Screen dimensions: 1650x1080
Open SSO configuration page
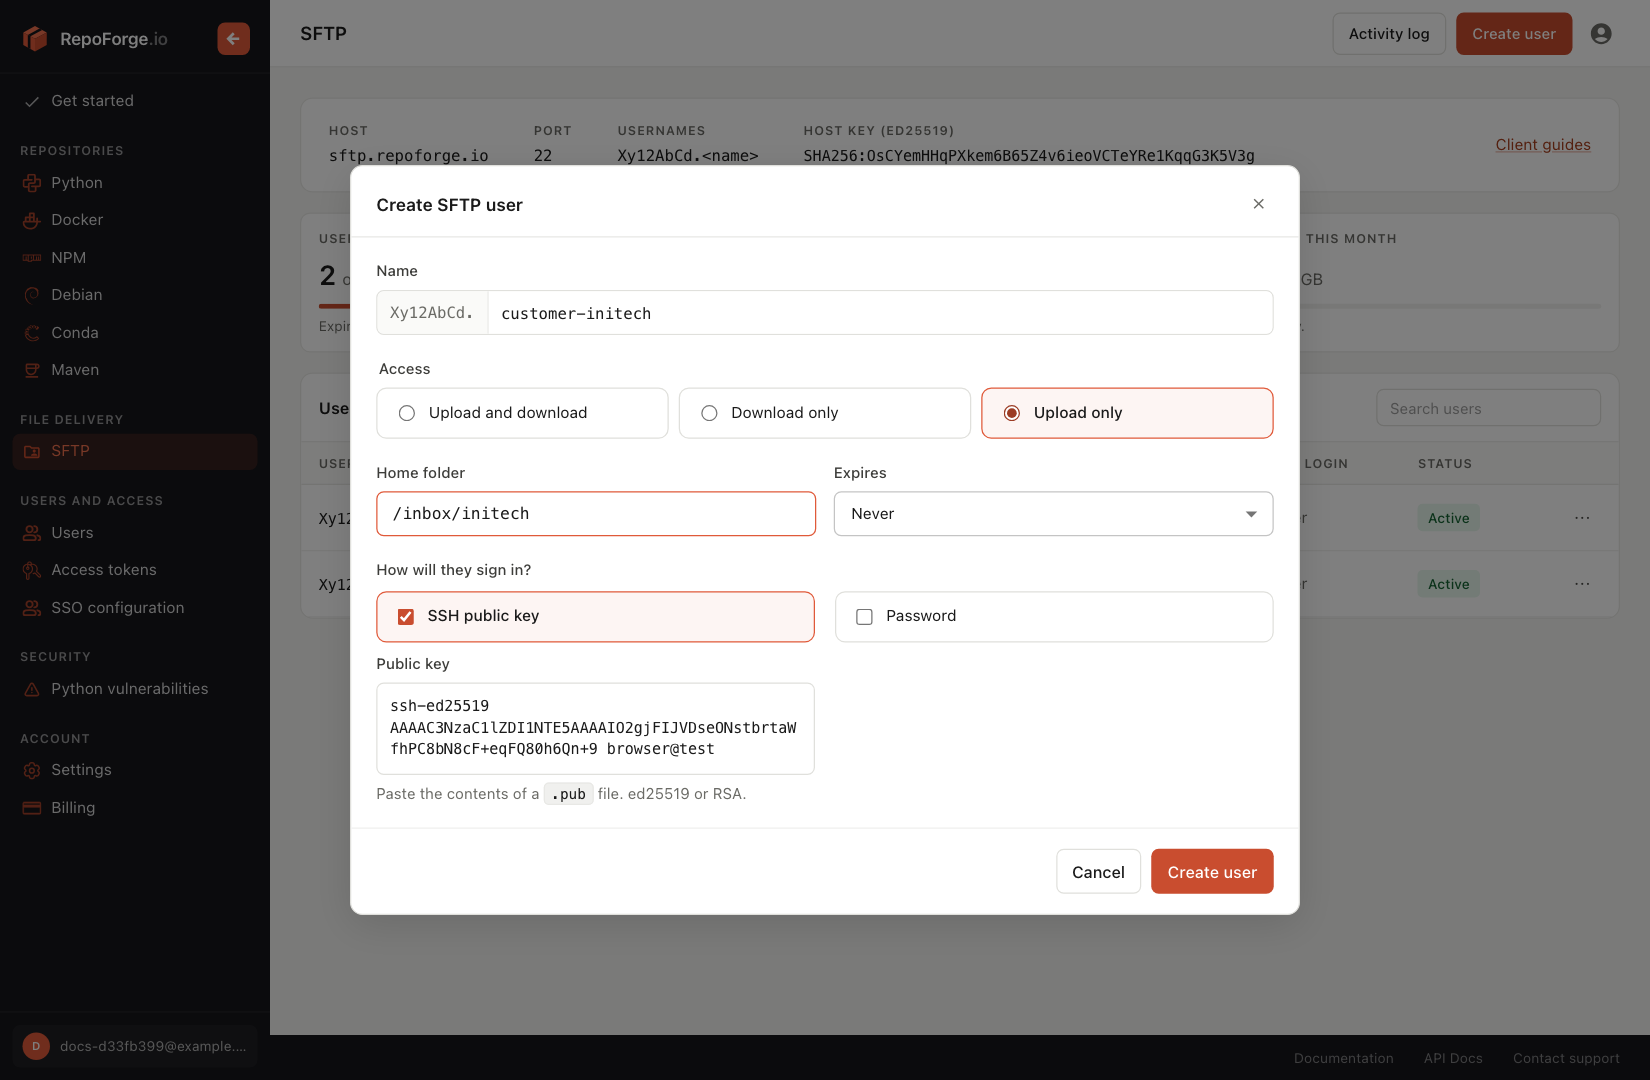[x=118, y=608]
